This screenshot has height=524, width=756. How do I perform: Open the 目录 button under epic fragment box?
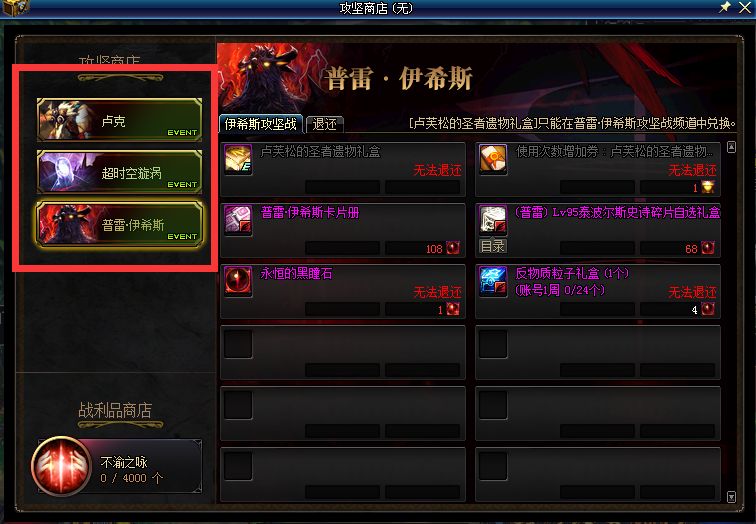[493, 246]
